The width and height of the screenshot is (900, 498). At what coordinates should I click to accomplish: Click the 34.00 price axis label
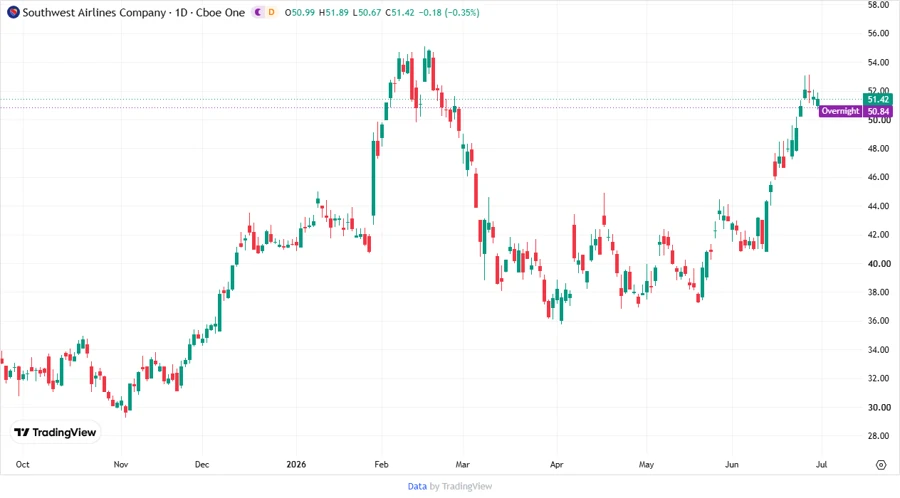(878, 349)
